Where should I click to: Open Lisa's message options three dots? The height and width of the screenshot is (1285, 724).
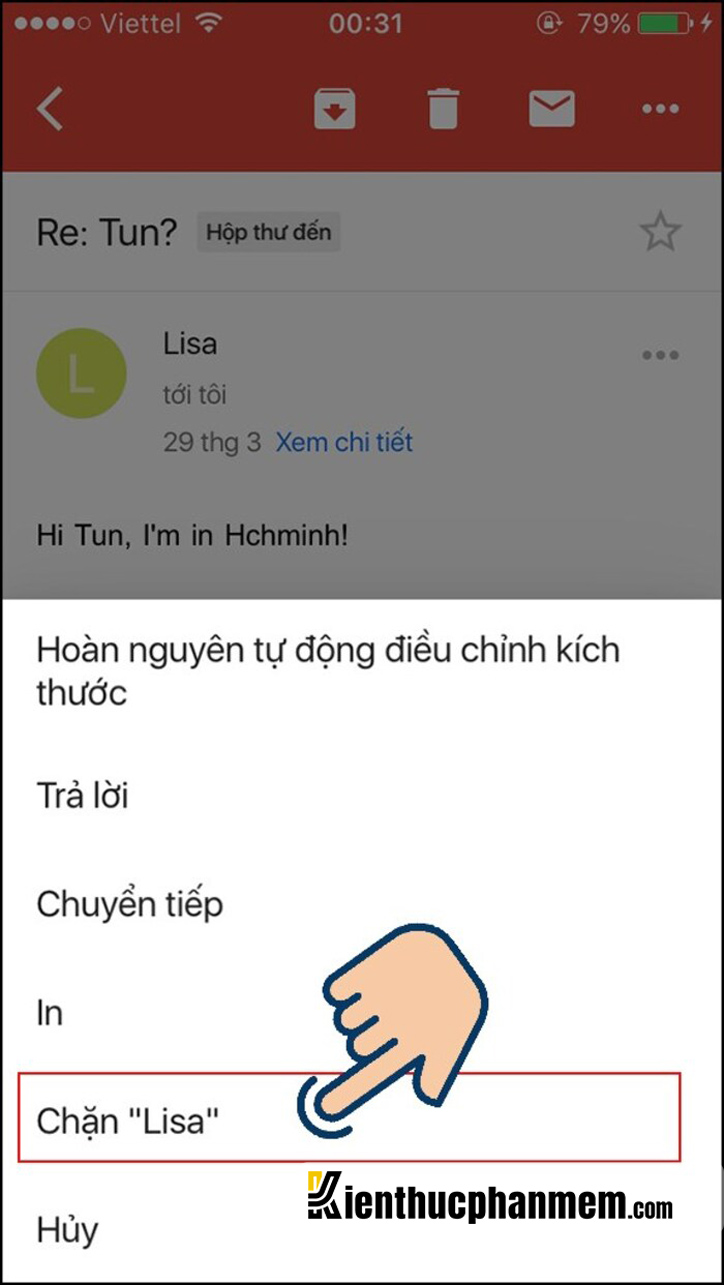point(660,355)
